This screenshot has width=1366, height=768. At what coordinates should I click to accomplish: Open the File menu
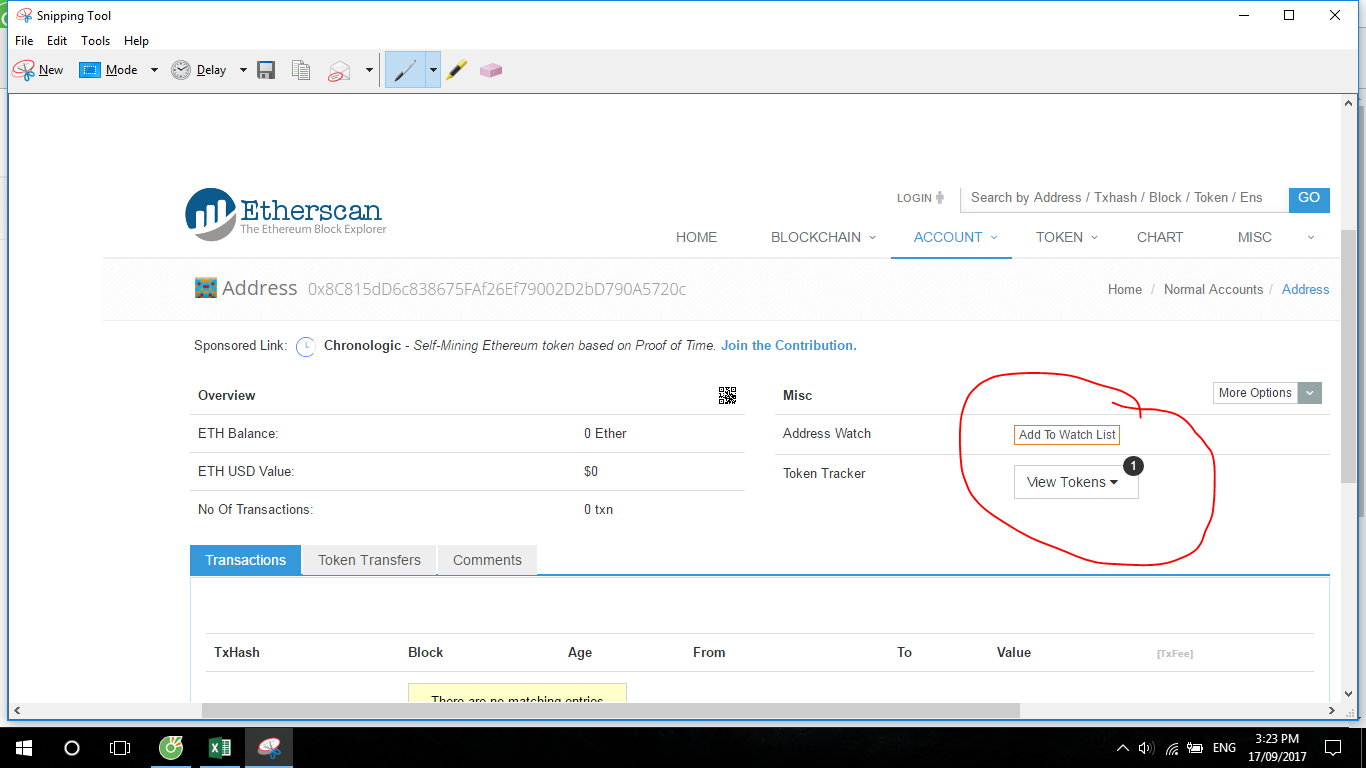pos(24,41)
